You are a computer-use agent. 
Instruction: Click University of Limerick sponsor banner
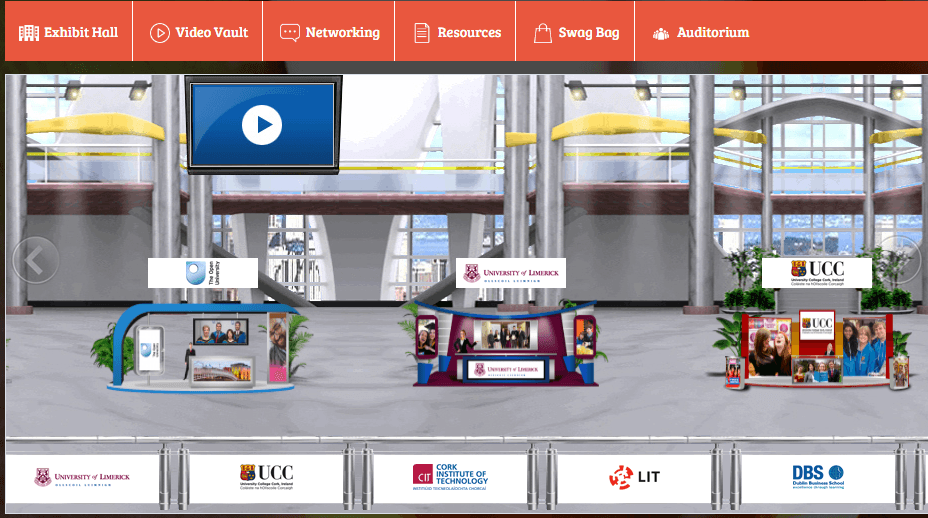coord(82,477)
